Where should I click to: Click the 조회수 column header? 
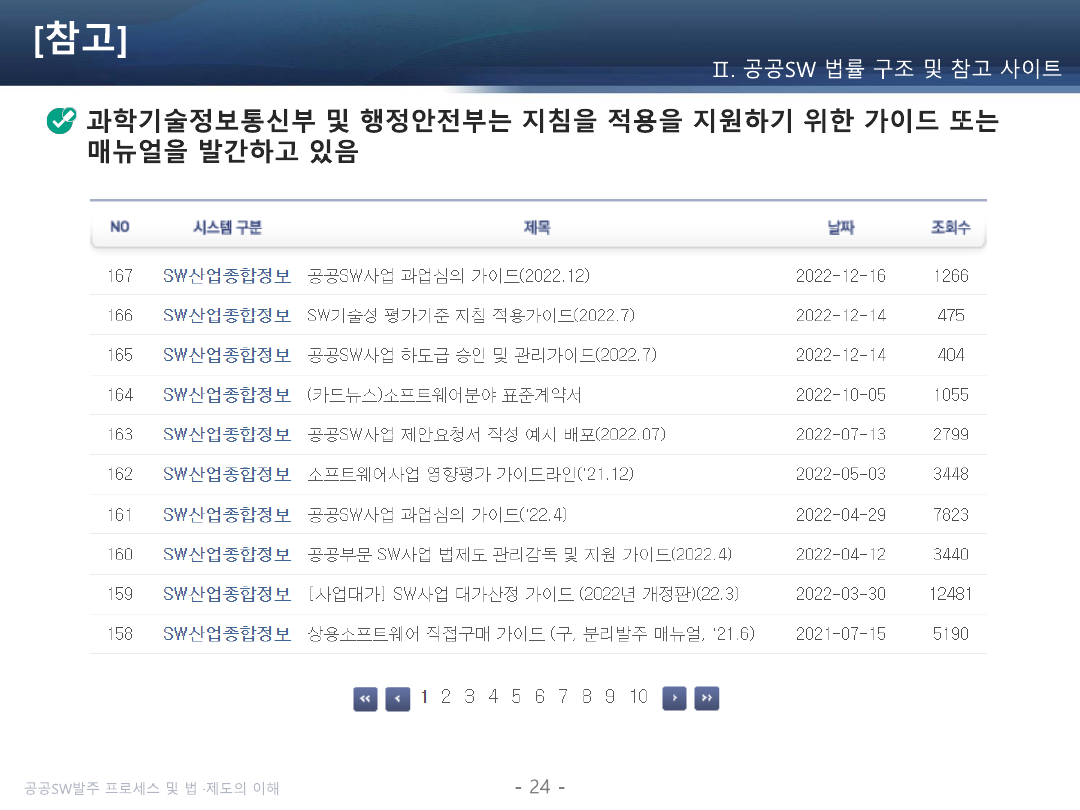tap(950, 228)
